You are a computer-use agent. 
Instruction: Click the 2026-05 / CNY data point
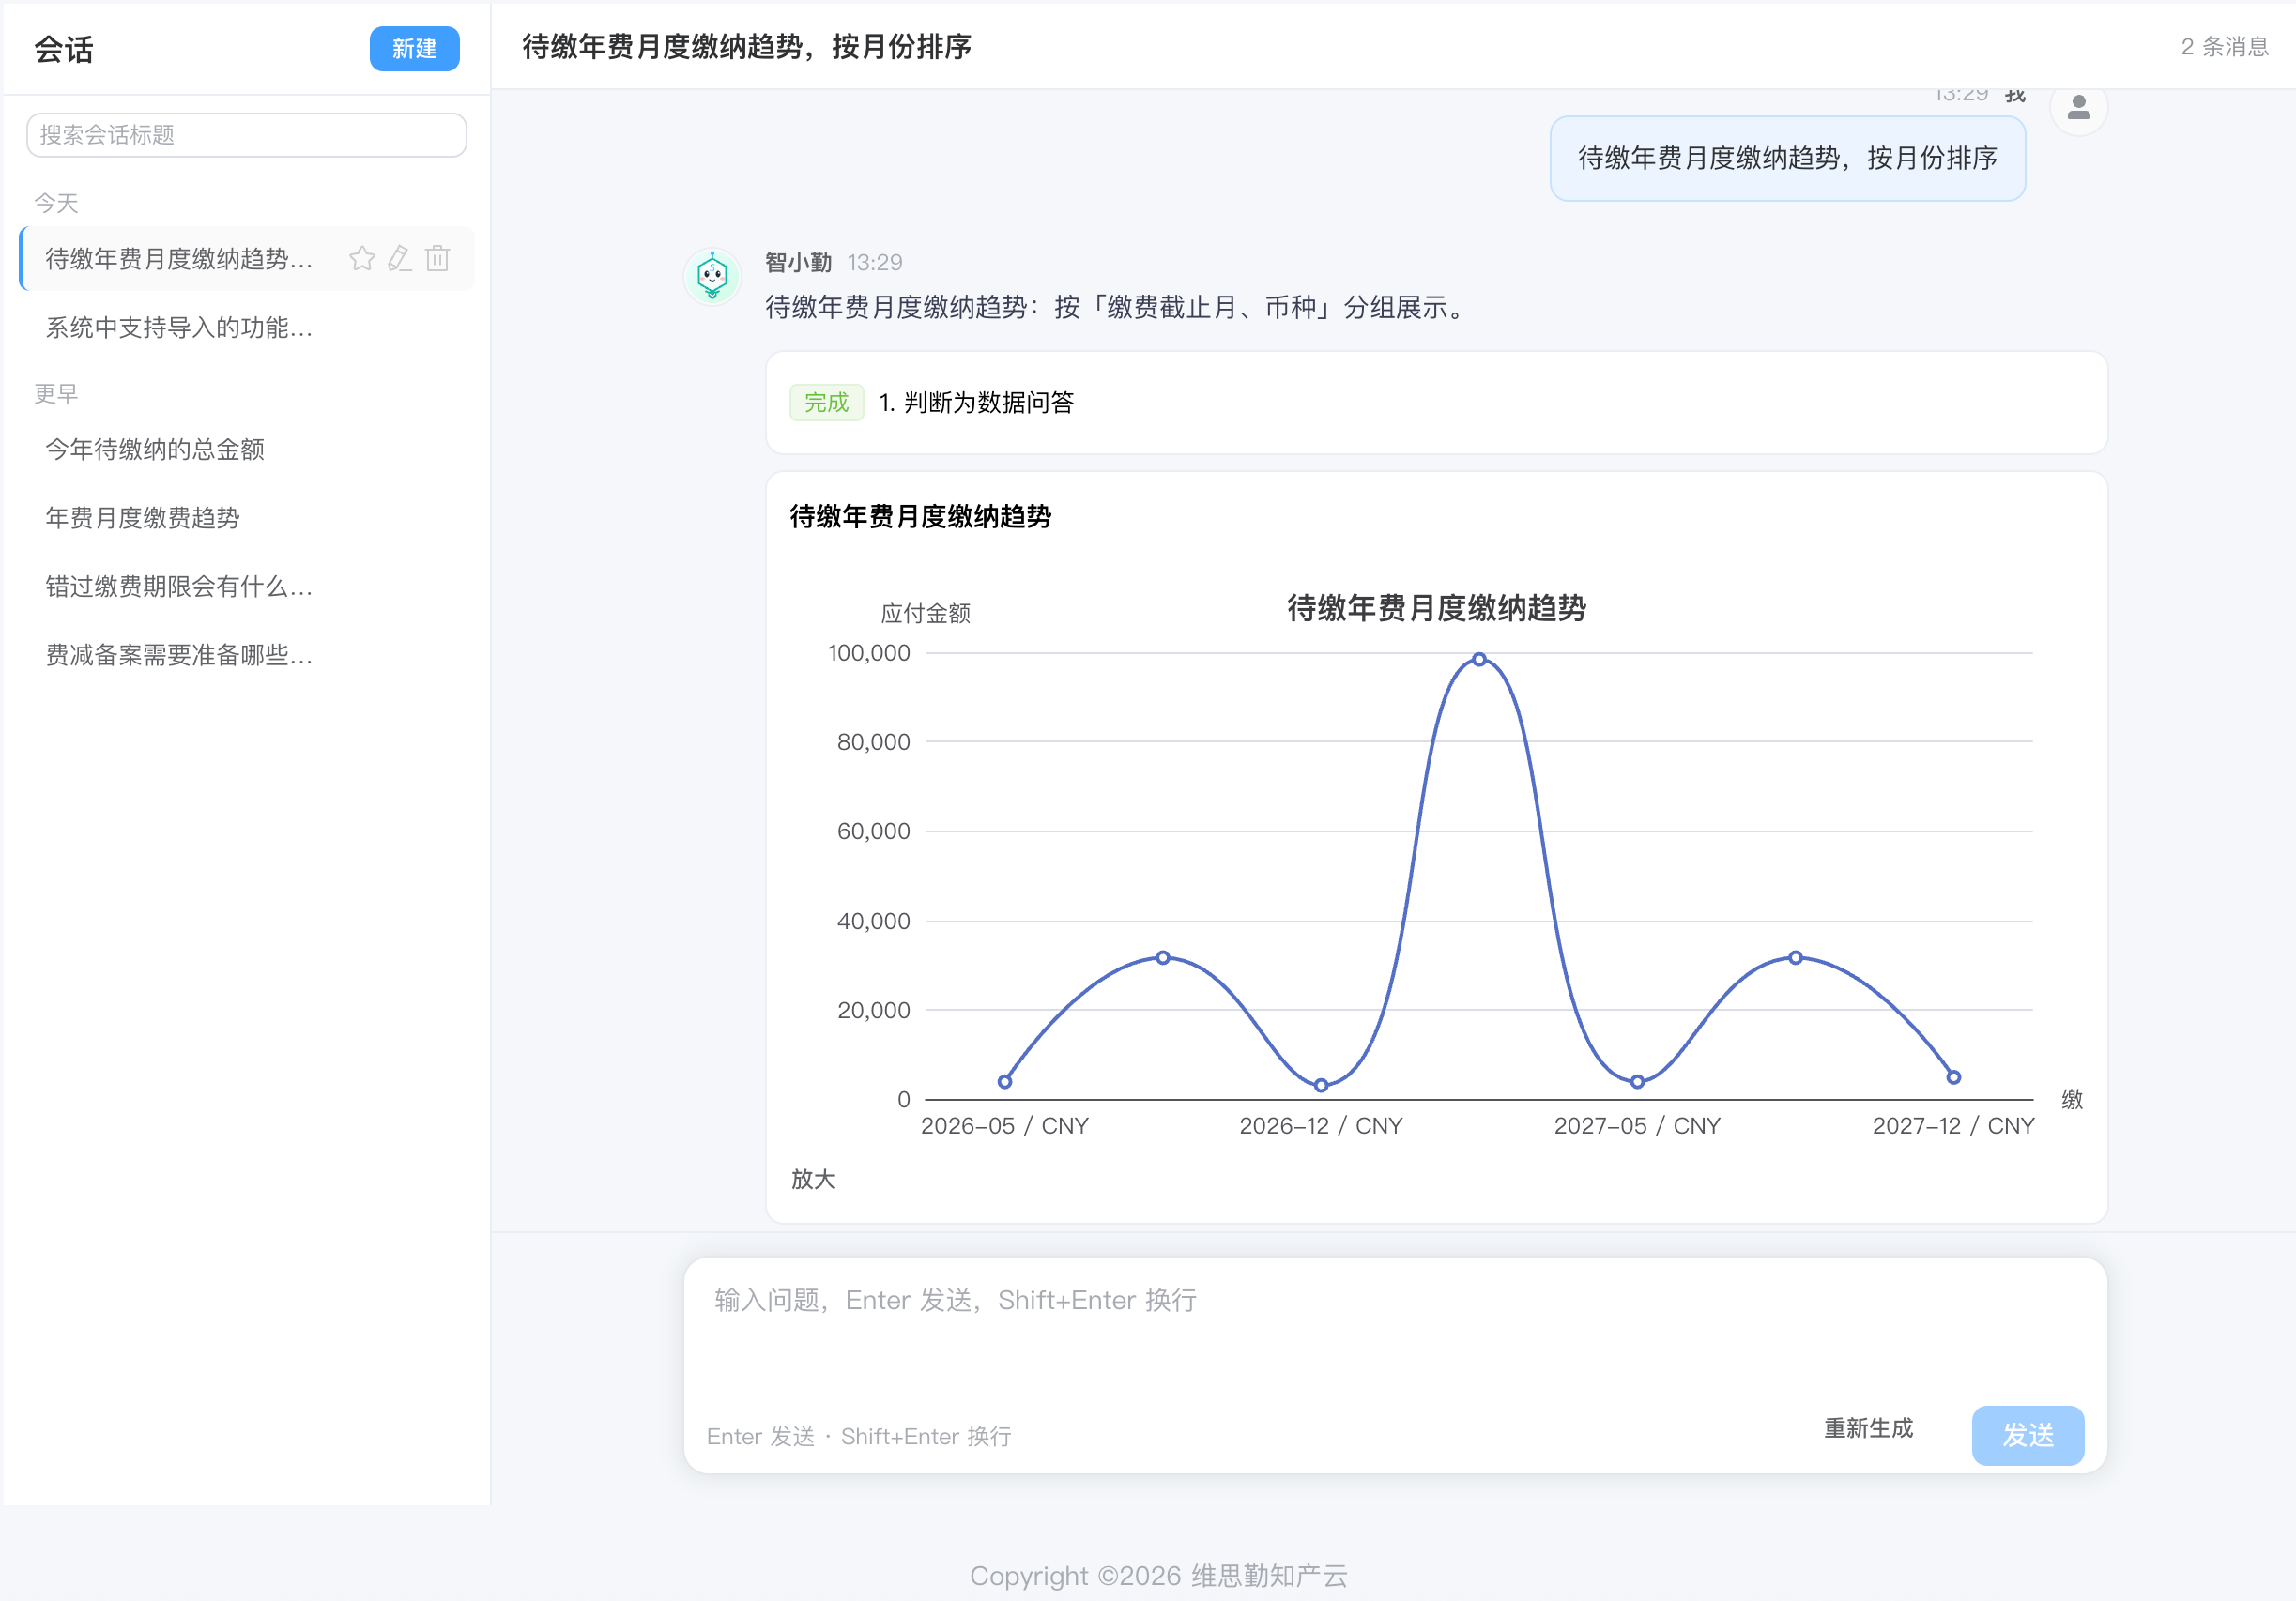pyautogui.click(x=1005, y=1082)
